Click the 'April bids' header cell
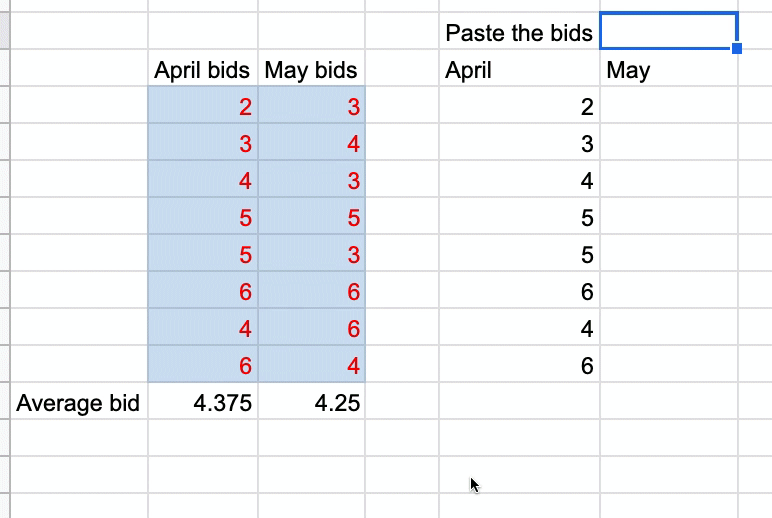 coord(202,70)
